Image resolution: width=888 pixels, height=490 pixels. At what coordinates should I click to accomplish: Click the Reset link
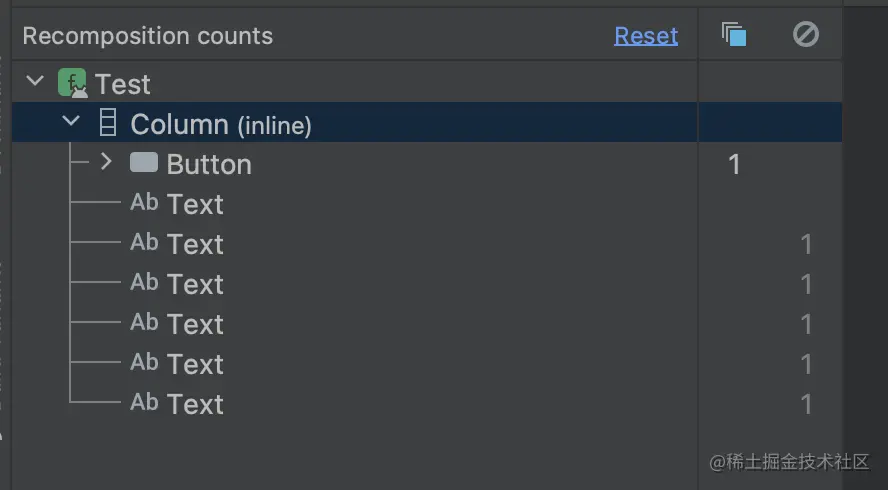click(x=646, y=36)
